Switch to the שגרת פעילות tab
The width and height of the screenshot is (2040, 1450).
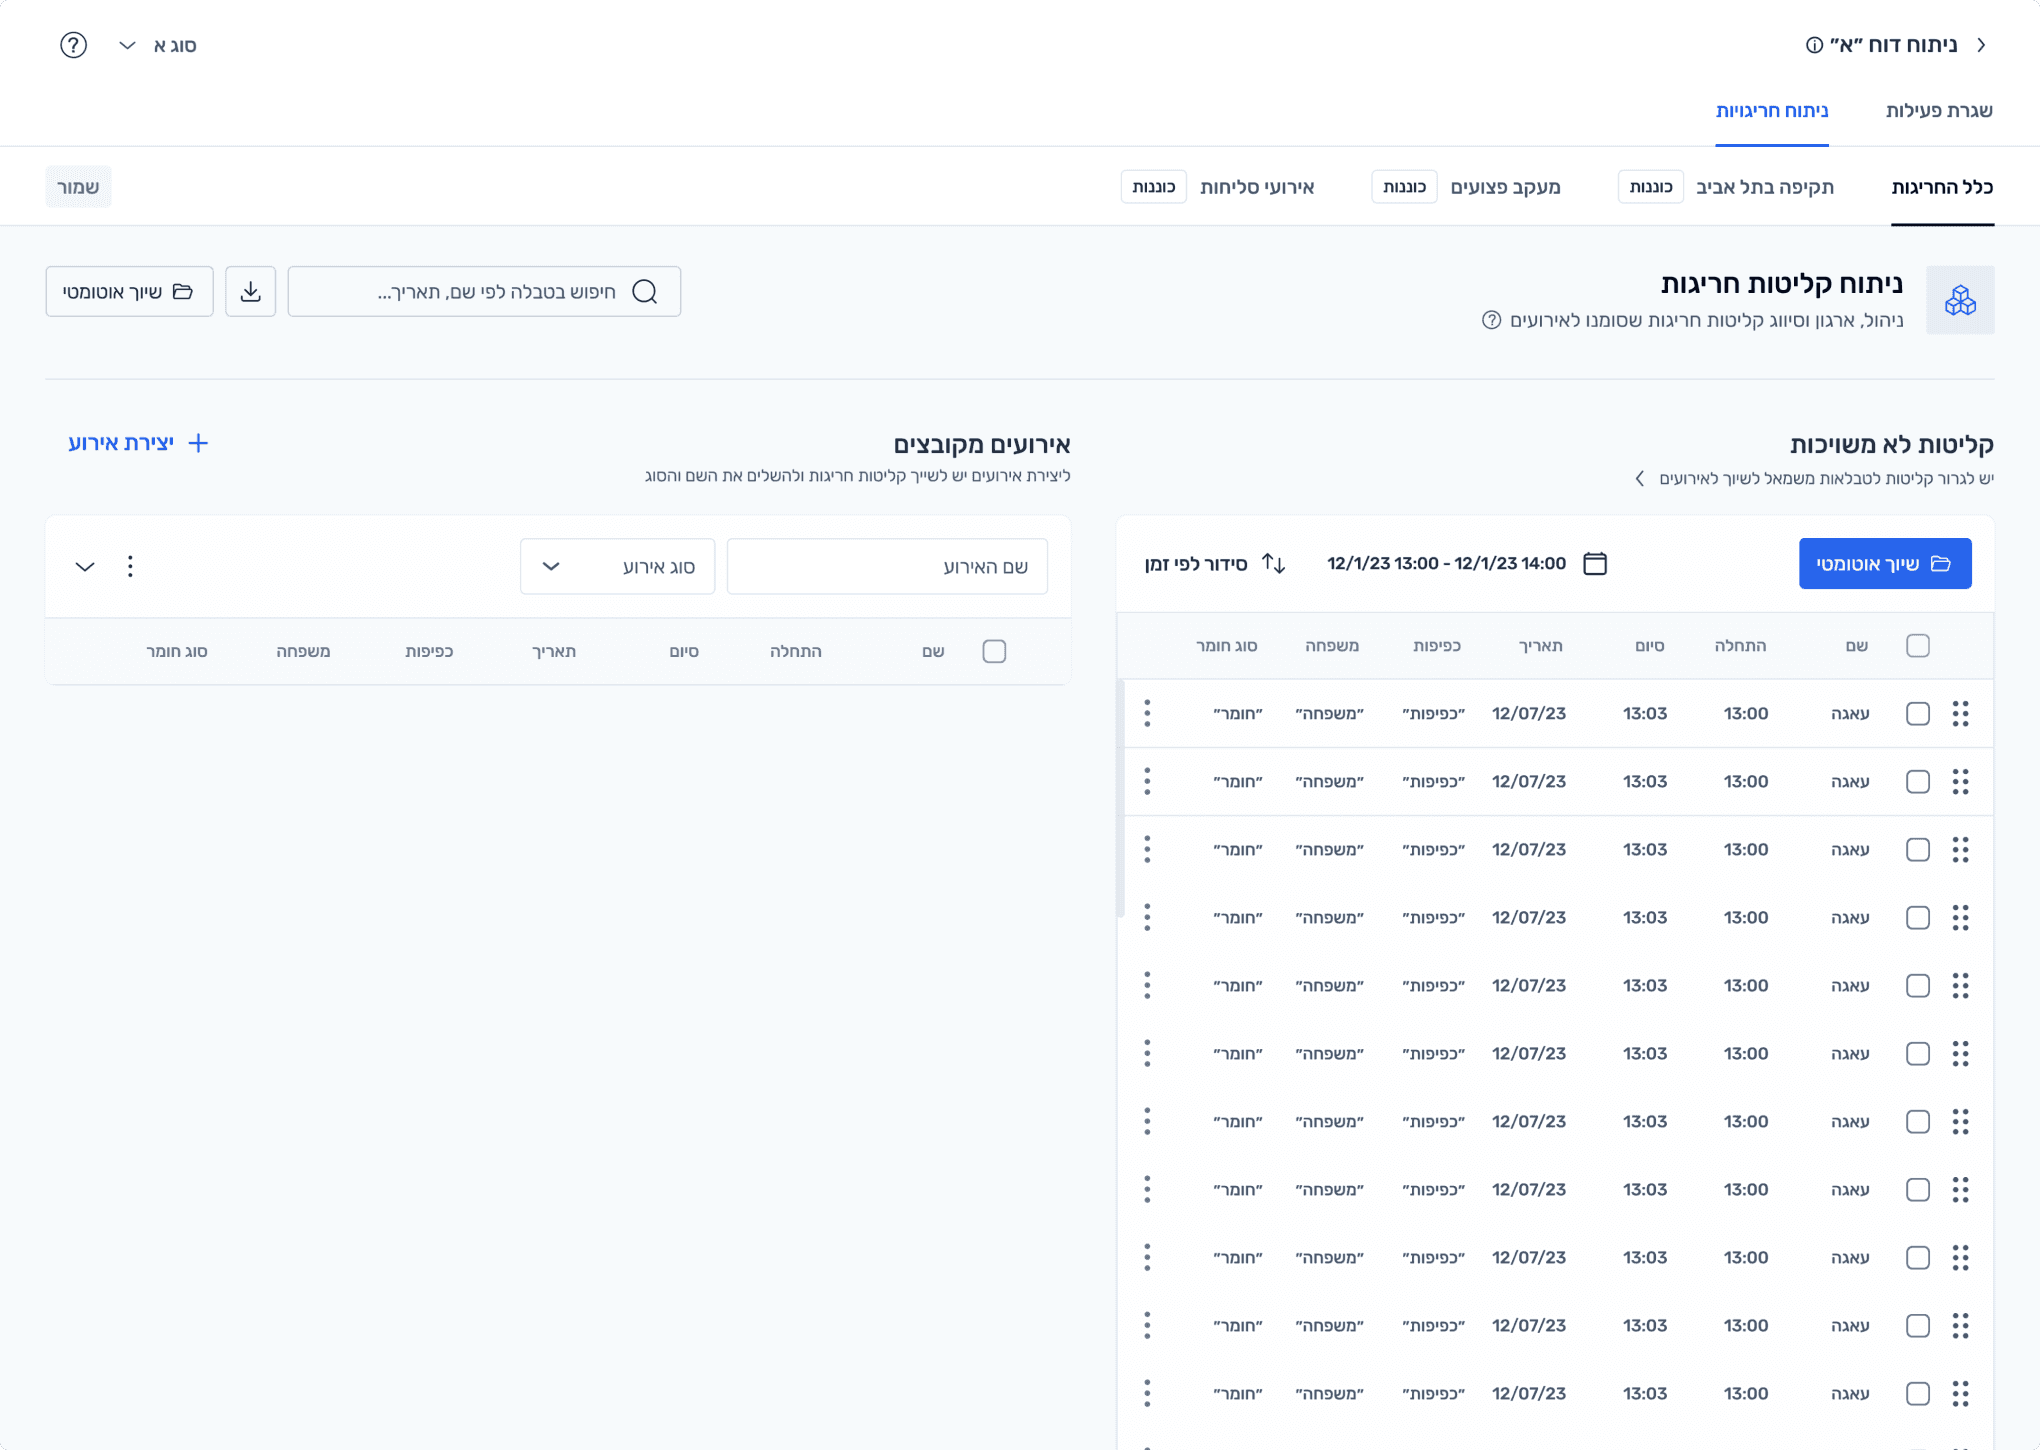[1938, 110]
